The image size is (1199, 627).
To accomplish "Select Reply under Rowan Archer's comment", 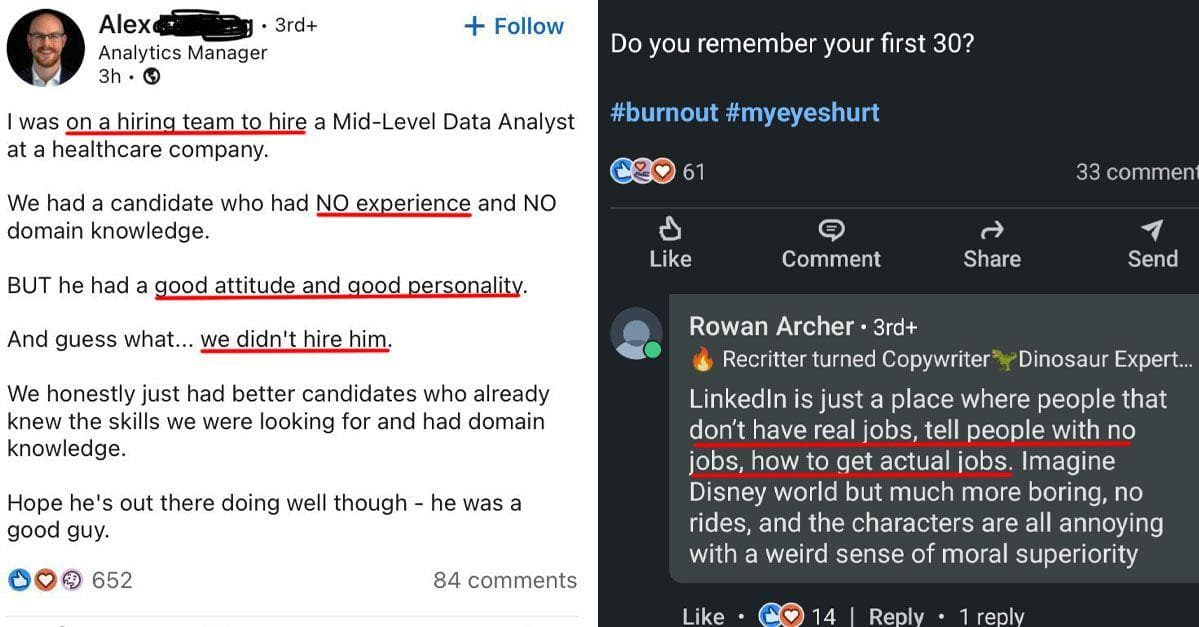I will 896,616.
